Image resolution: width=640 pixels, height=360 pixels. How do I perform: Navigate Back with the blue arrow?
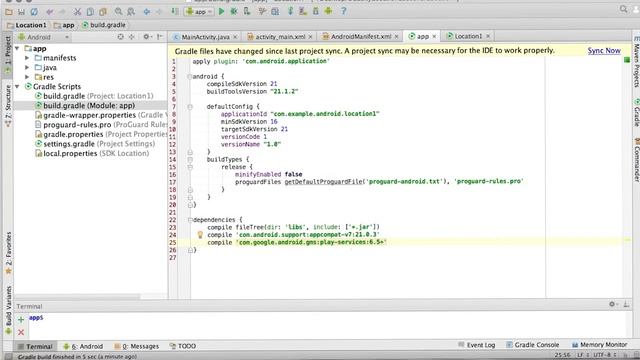click(x=147, y=12)
